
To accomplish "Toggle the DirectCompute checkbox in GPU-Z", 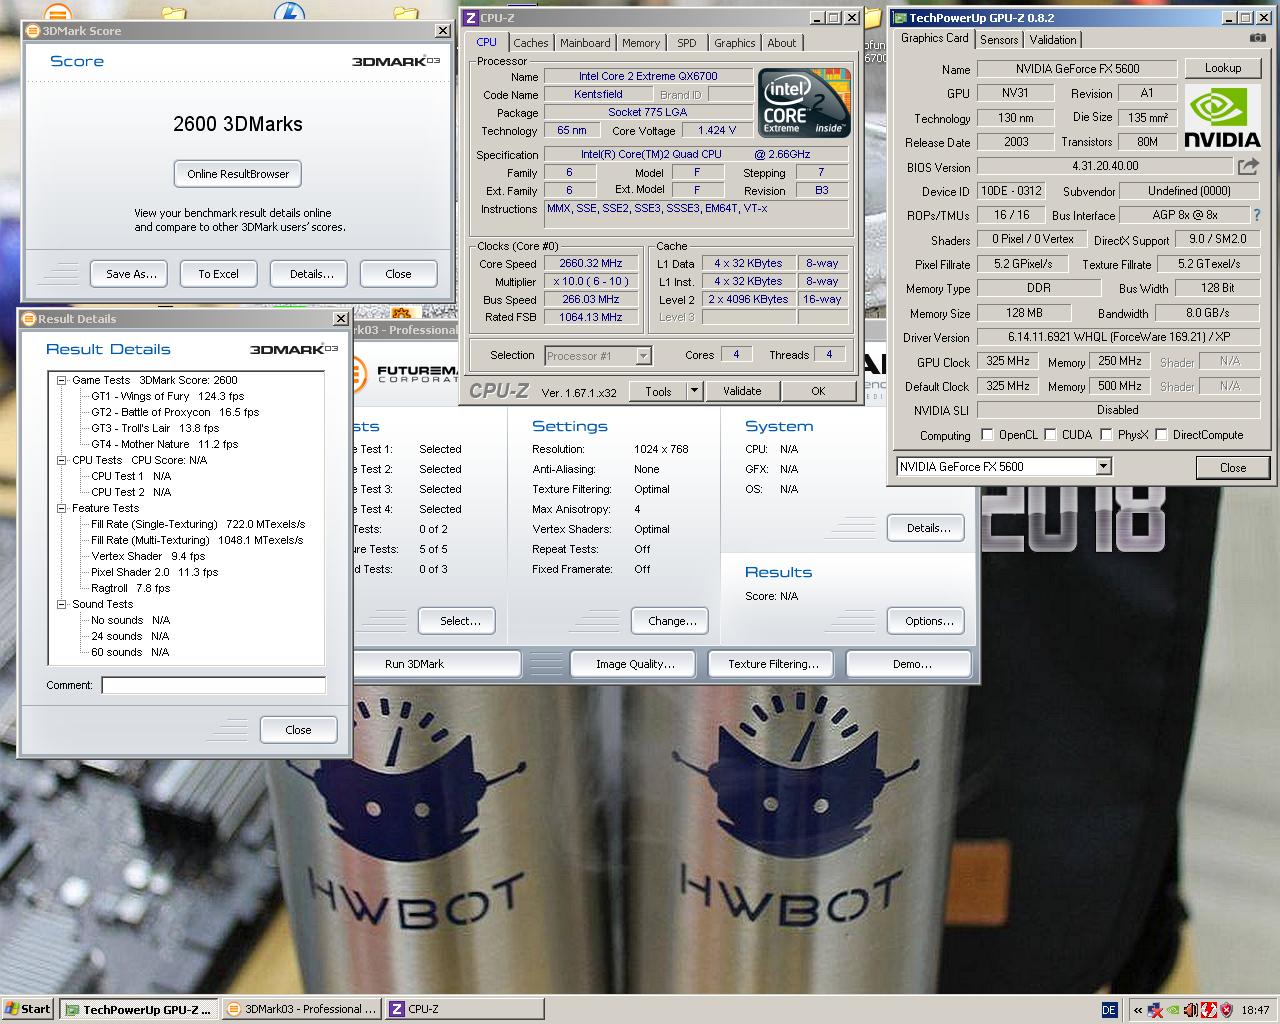I will click(1161, 434).
